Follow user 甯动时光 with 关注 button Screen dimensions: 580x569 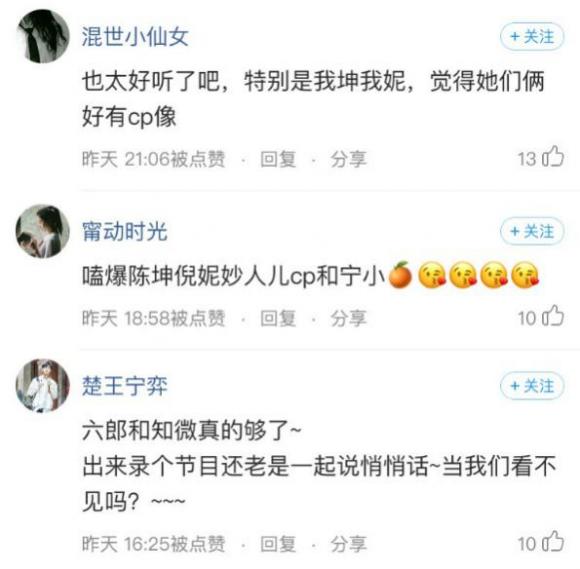(532, 231)
